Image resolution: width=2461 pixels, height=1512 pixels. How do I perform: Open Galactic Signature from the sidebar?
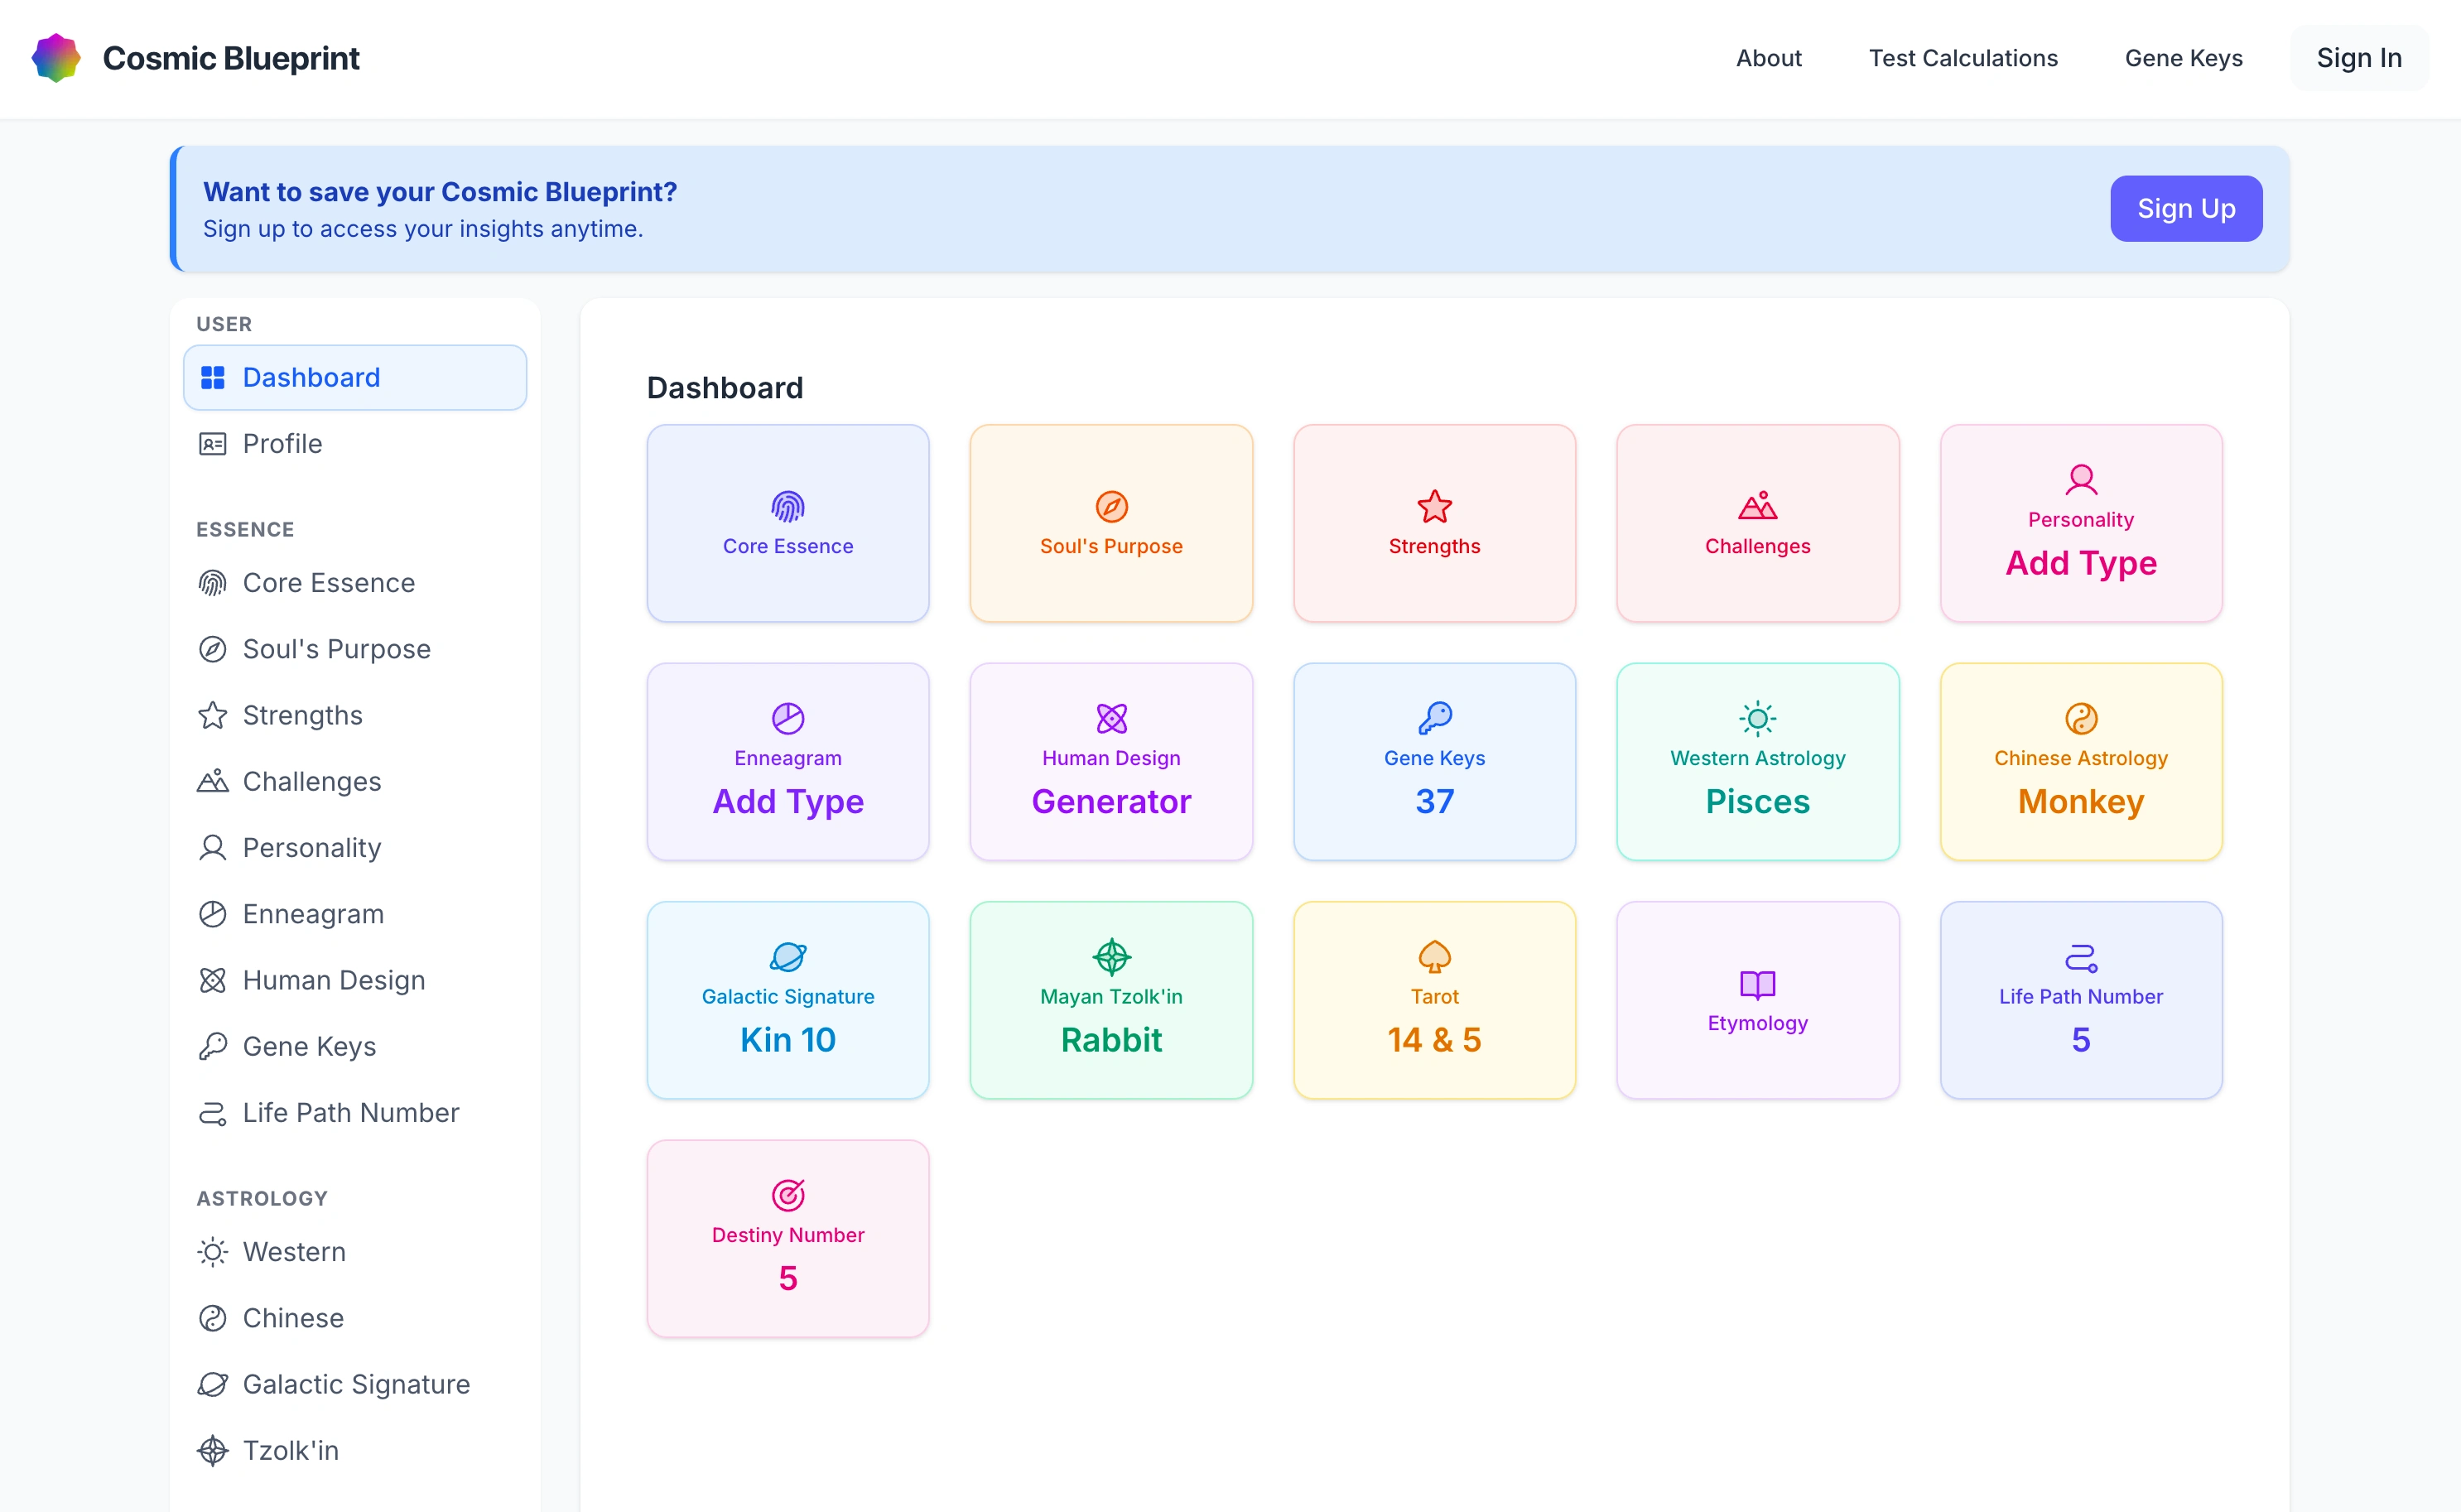(355, 1384)
